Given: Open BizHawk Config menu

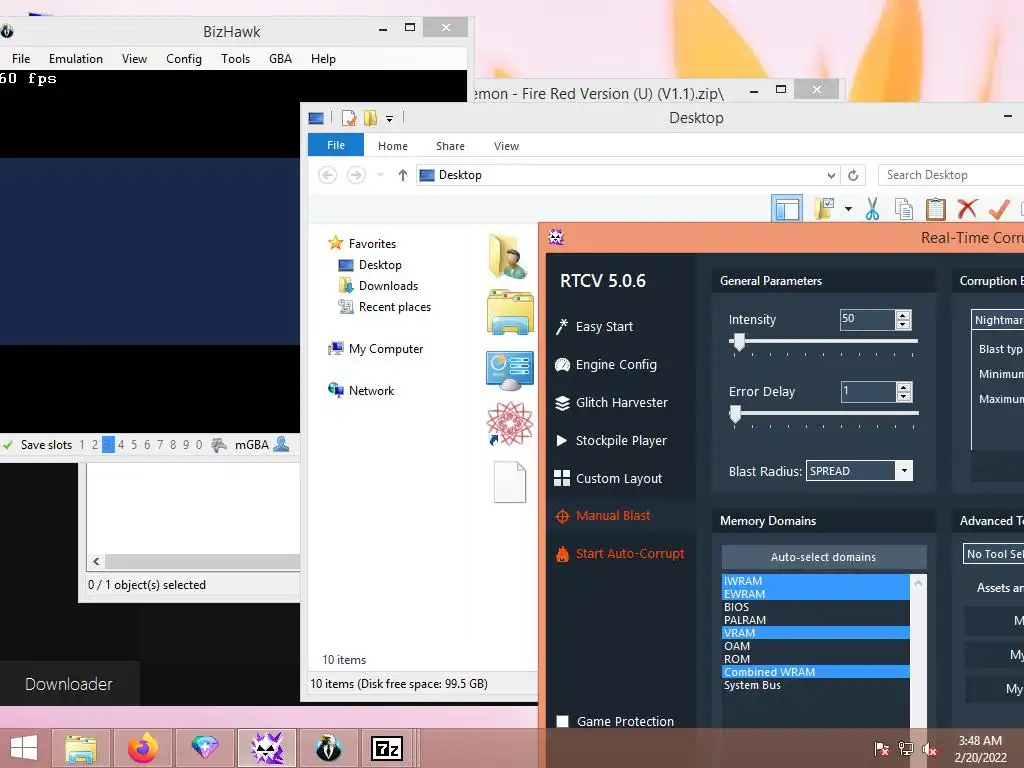Looking at the screenshot, I should pos(184,59).
